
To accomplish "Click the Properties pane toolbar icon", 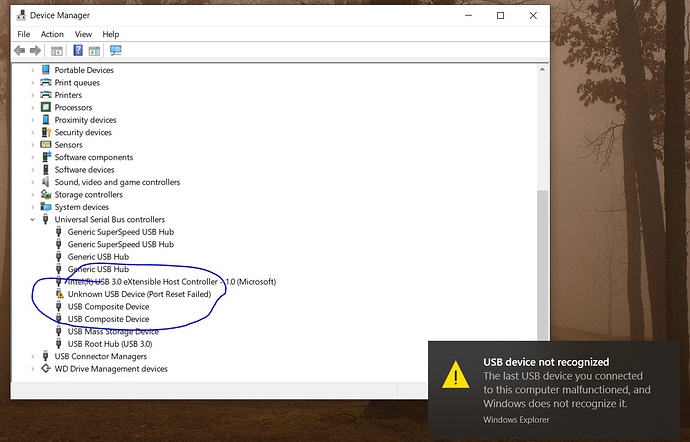I will pos(94,51).
